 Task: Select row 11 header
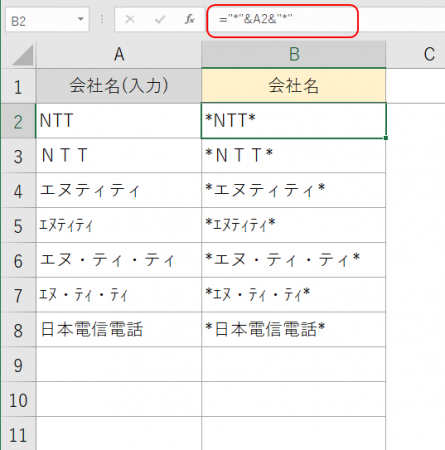coord(18,434)
